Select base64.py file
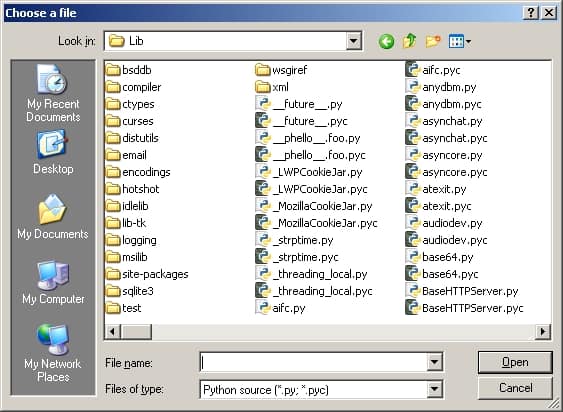This screenshot has height=412, width=563. (439, 257)
